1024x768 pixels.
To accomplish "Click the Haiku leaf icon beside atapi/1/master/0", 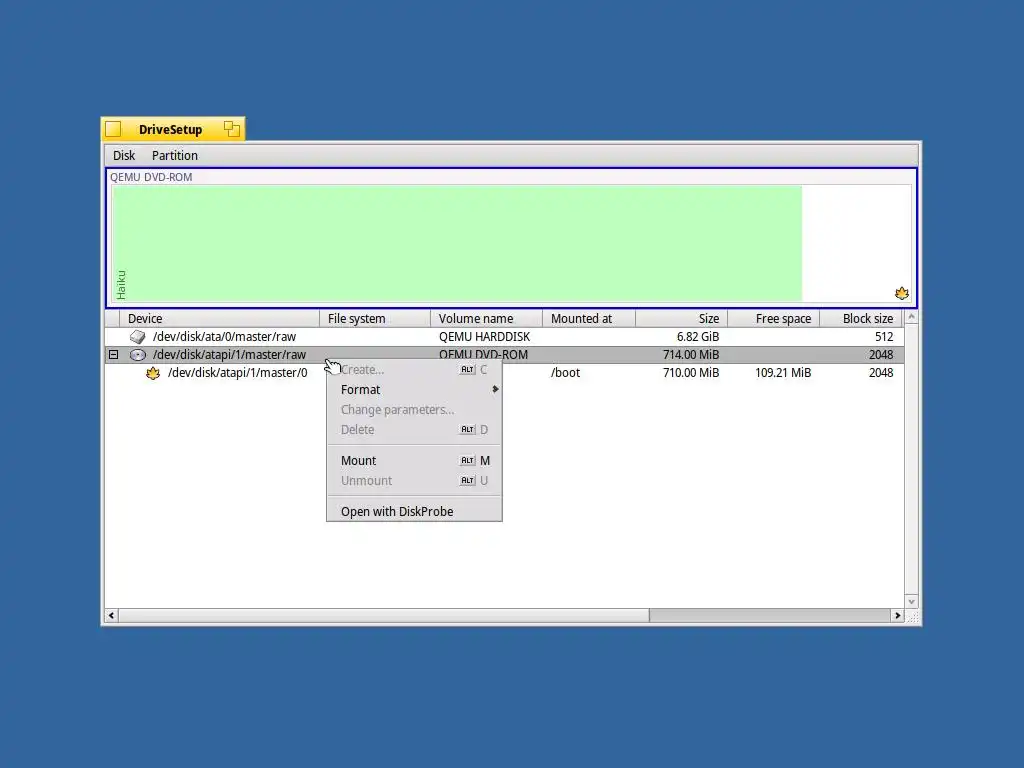I will [153, 374].
